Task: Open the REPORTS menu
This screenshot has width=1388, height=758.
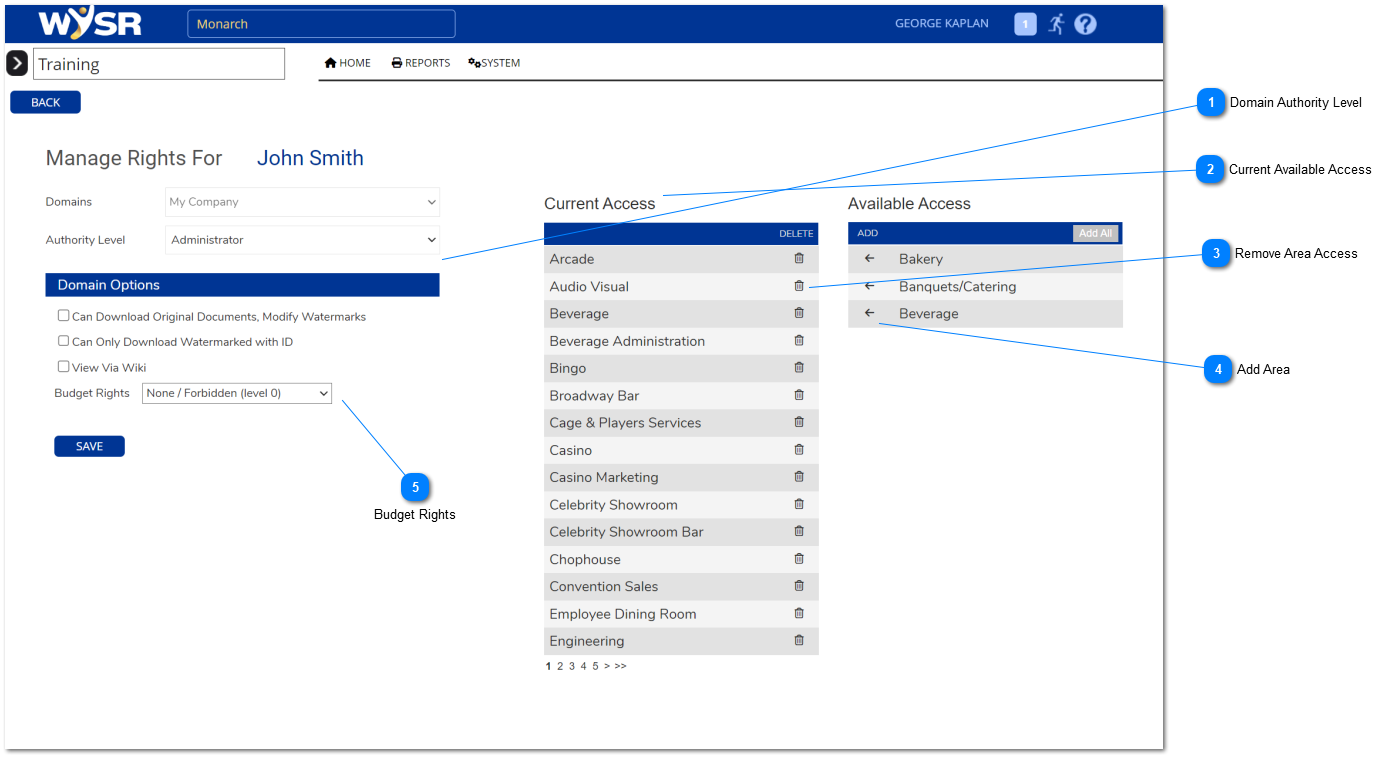Action: tap(421, 63)
